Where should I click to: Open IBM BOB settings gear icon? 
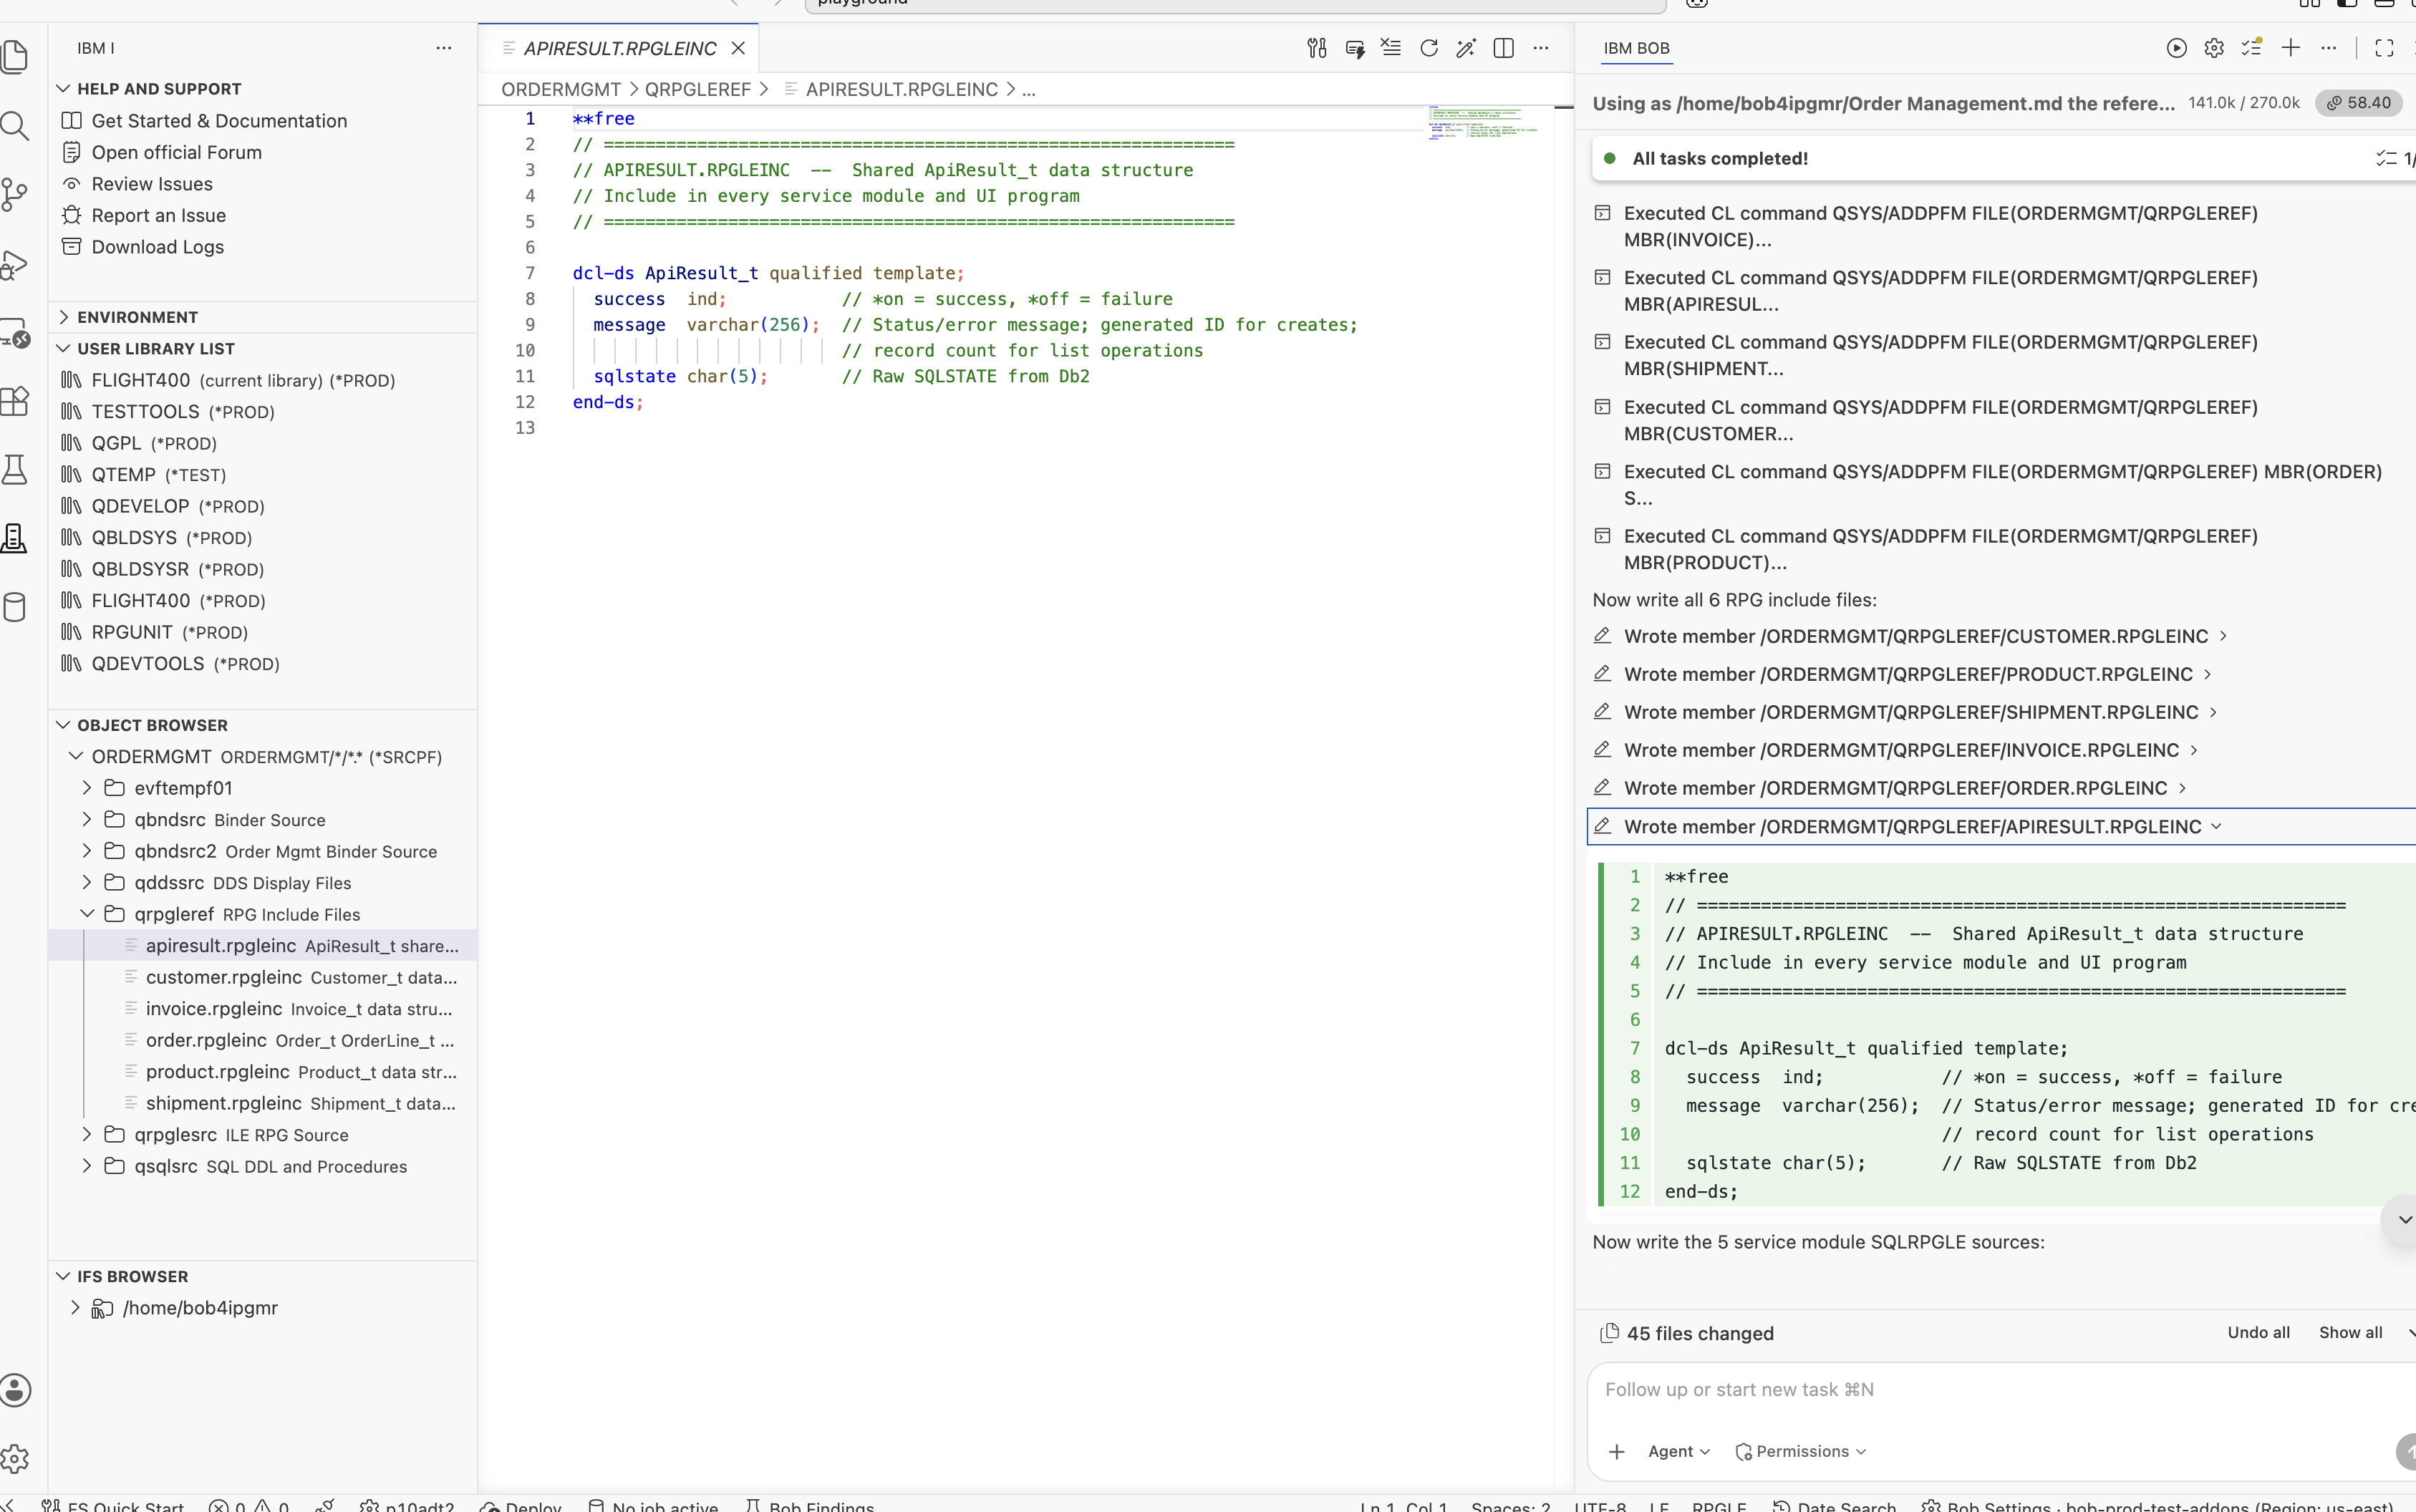click(2214, 48)
